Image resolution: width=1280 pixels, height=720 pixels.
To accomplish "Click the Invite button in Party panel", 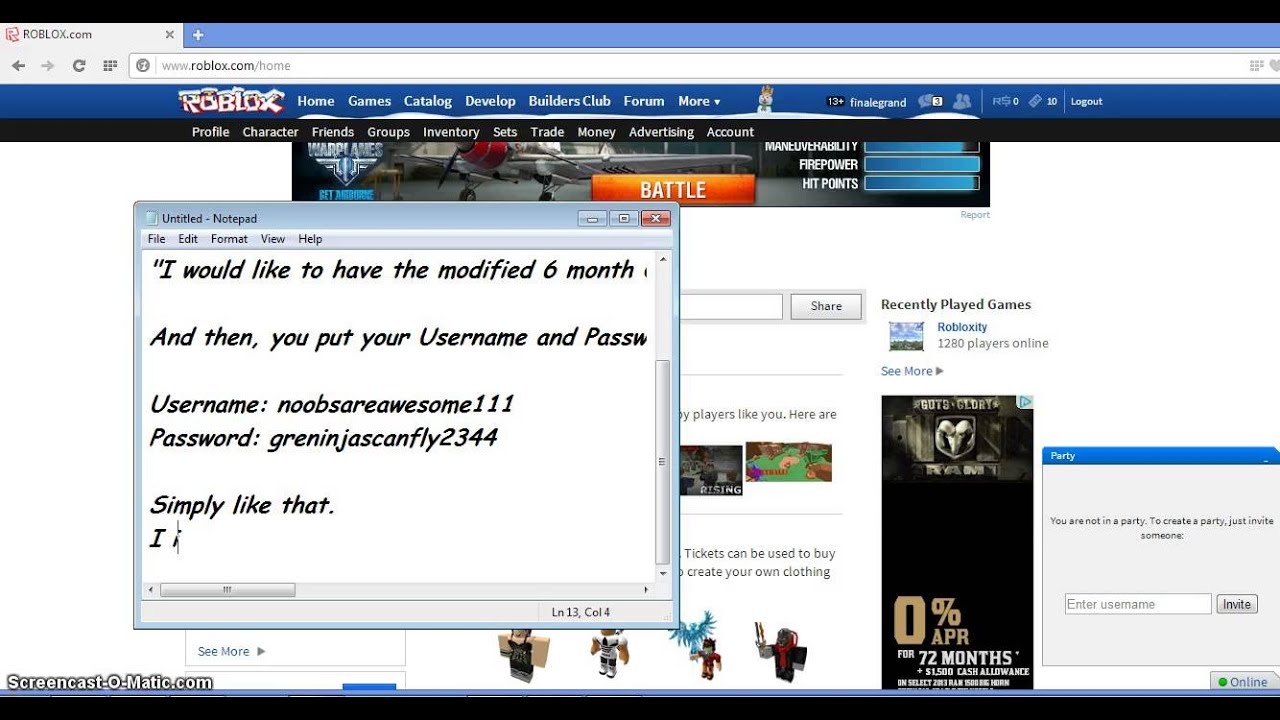I will pos(1237,604).
